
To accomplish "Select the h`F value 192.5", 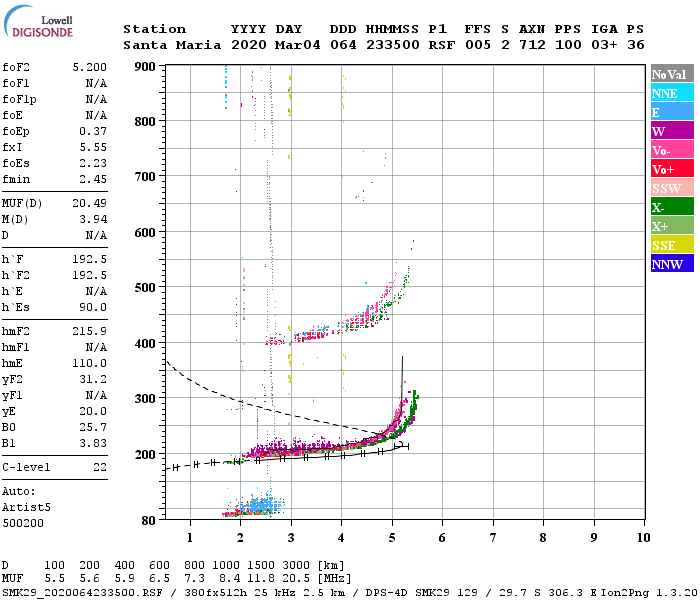I will tap(90, 259).
